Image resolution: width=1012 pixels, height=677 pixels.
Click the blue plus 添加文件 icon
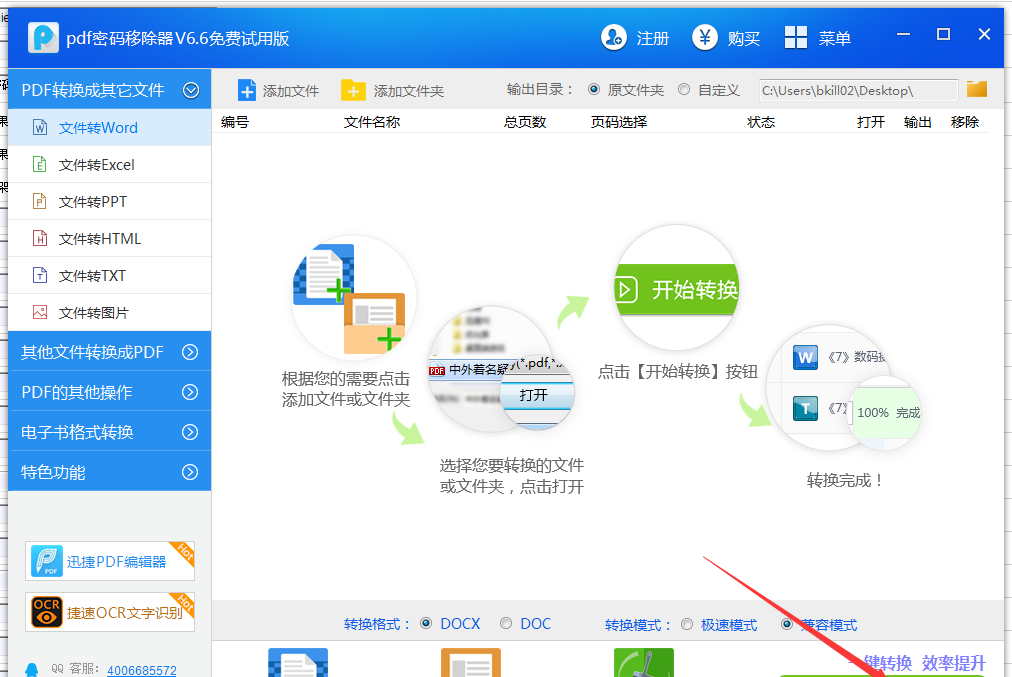[247, 90]
